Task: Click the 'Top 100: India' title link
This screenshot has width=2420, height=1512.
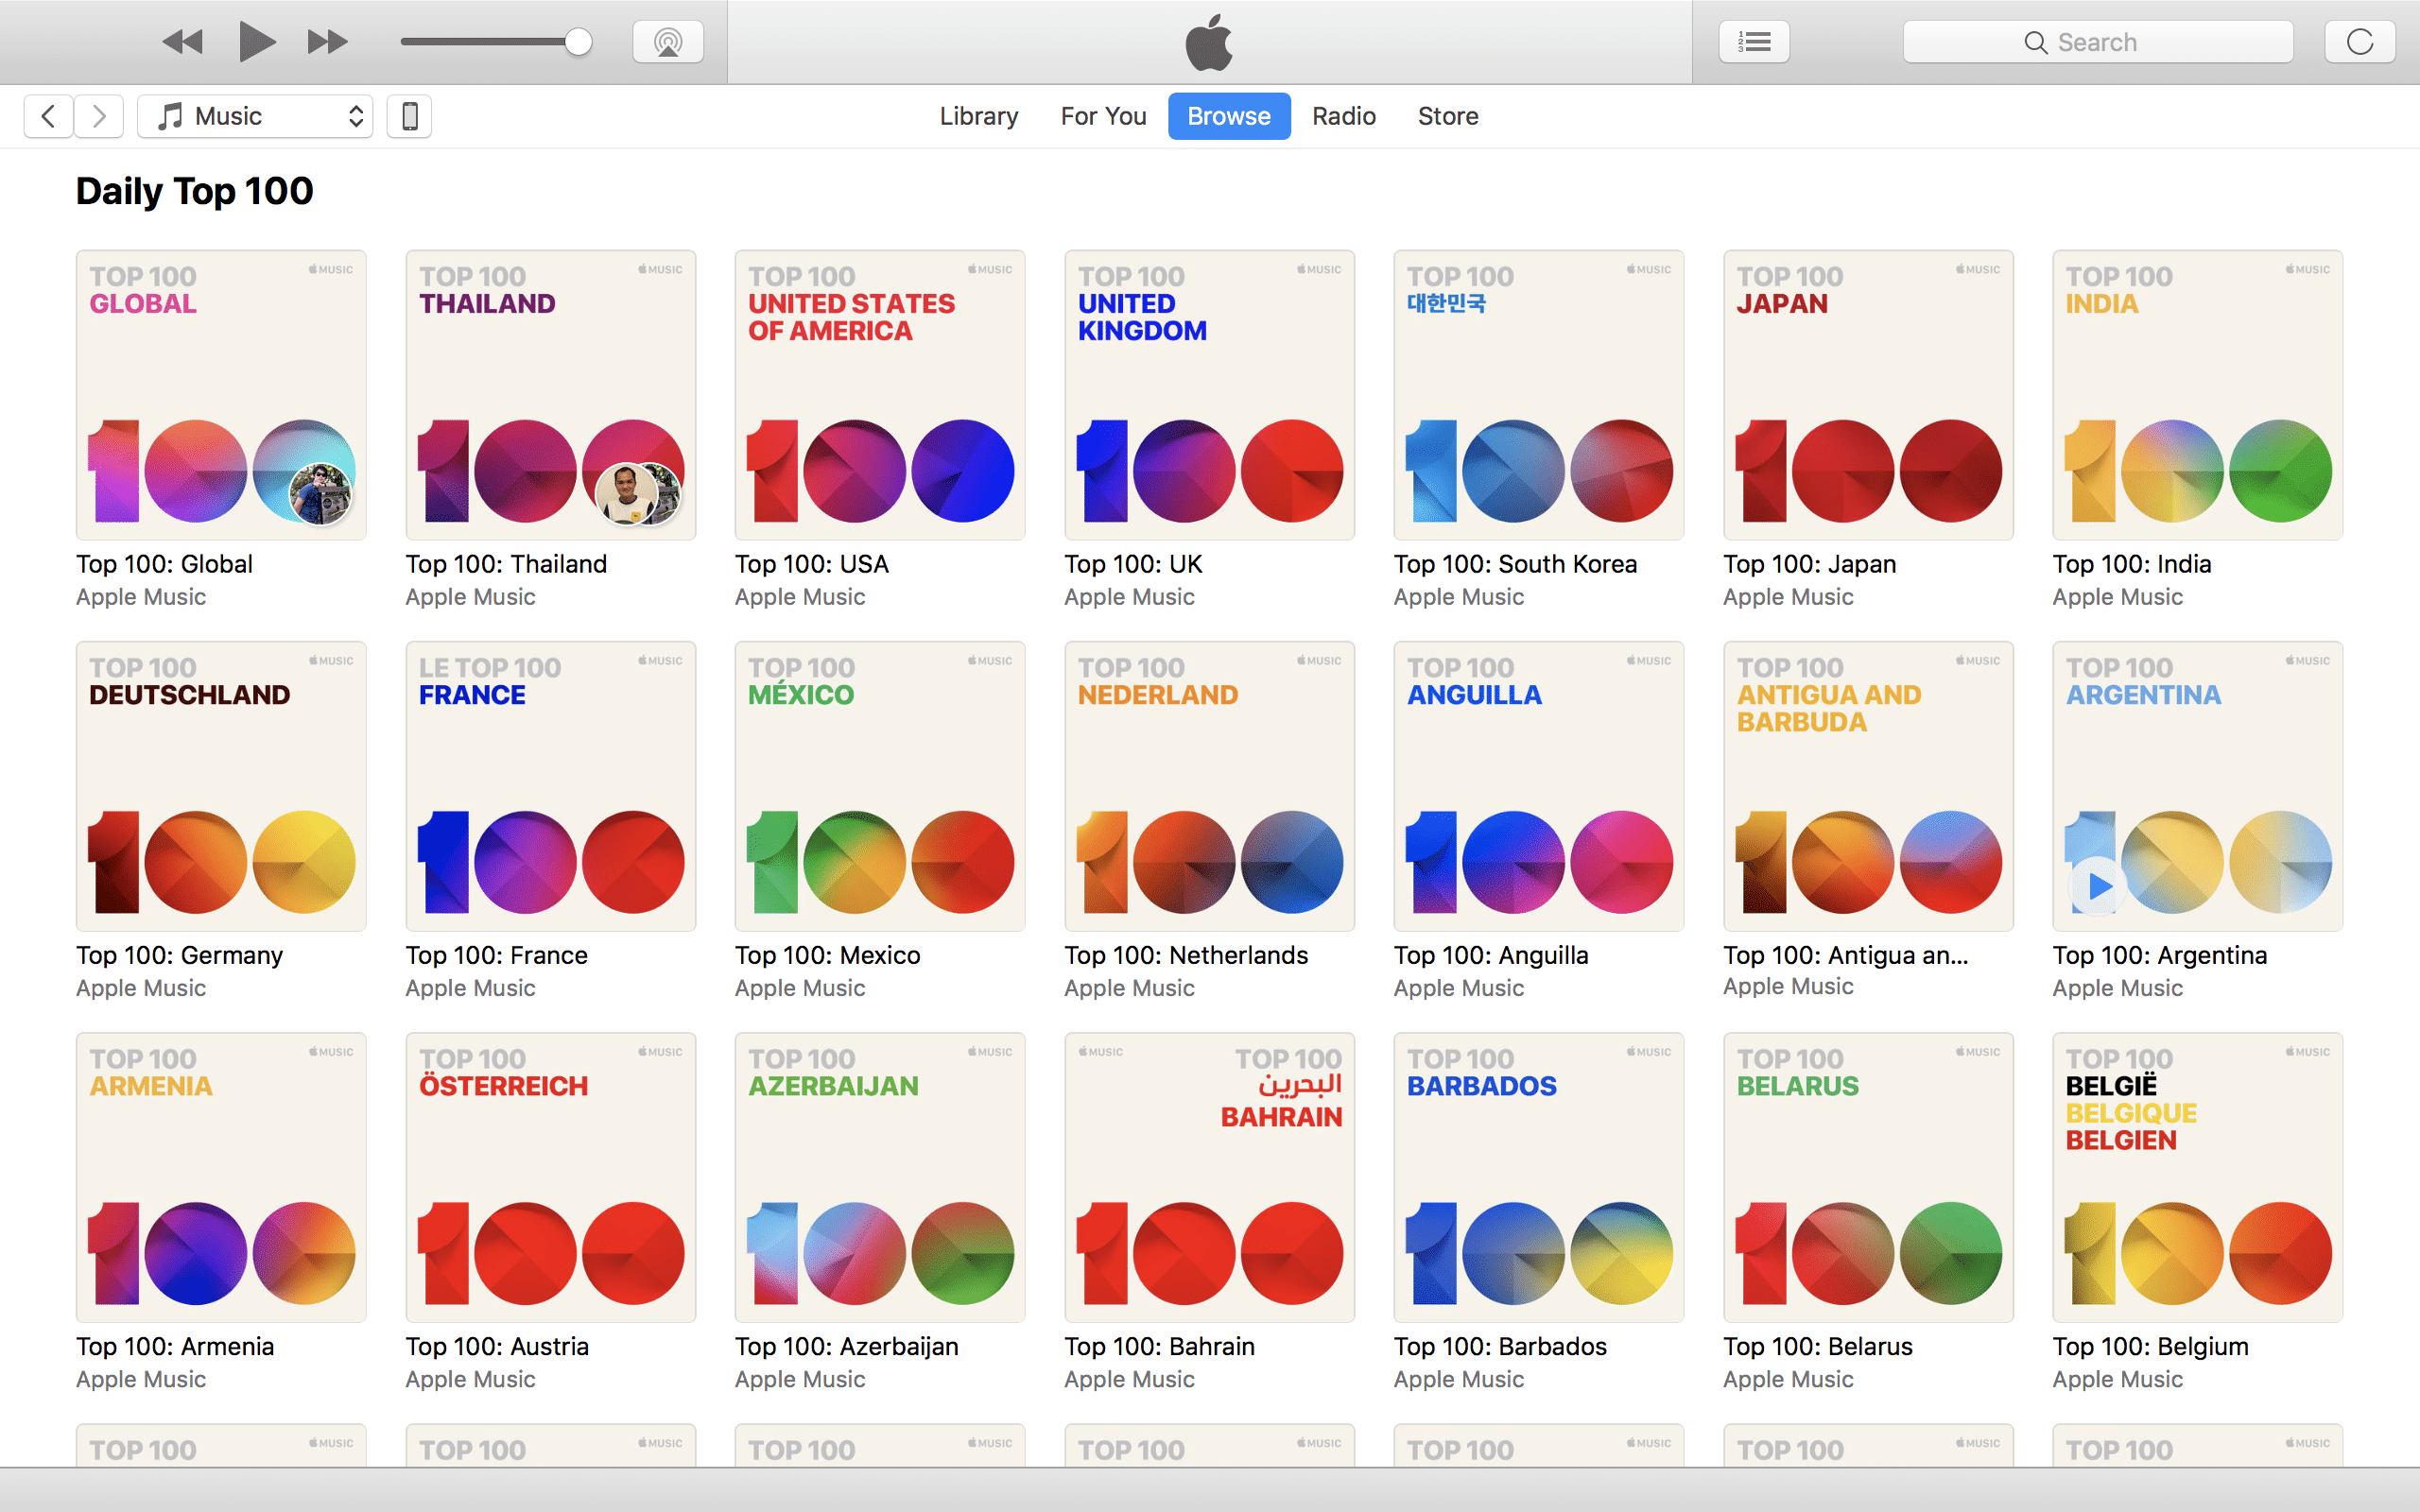Action: point(2132,564)
